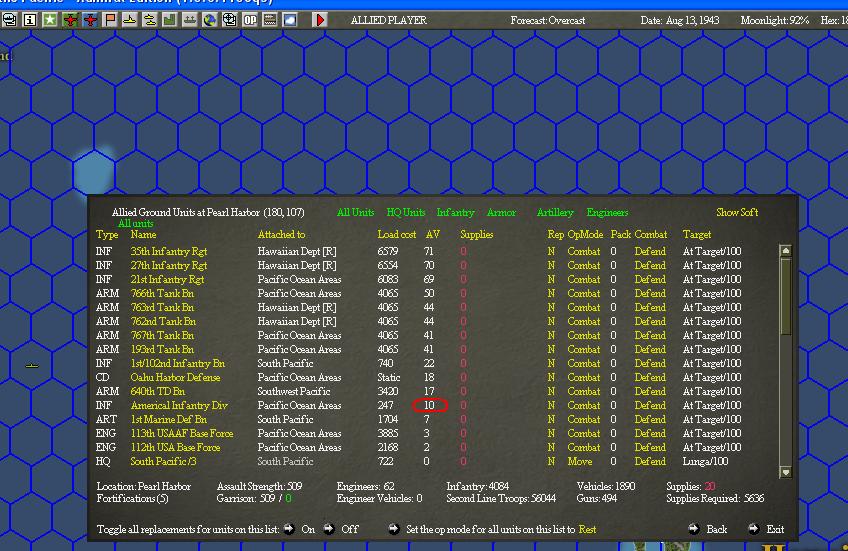
Task: Filter list to Armor units
Action: [501, 213]
